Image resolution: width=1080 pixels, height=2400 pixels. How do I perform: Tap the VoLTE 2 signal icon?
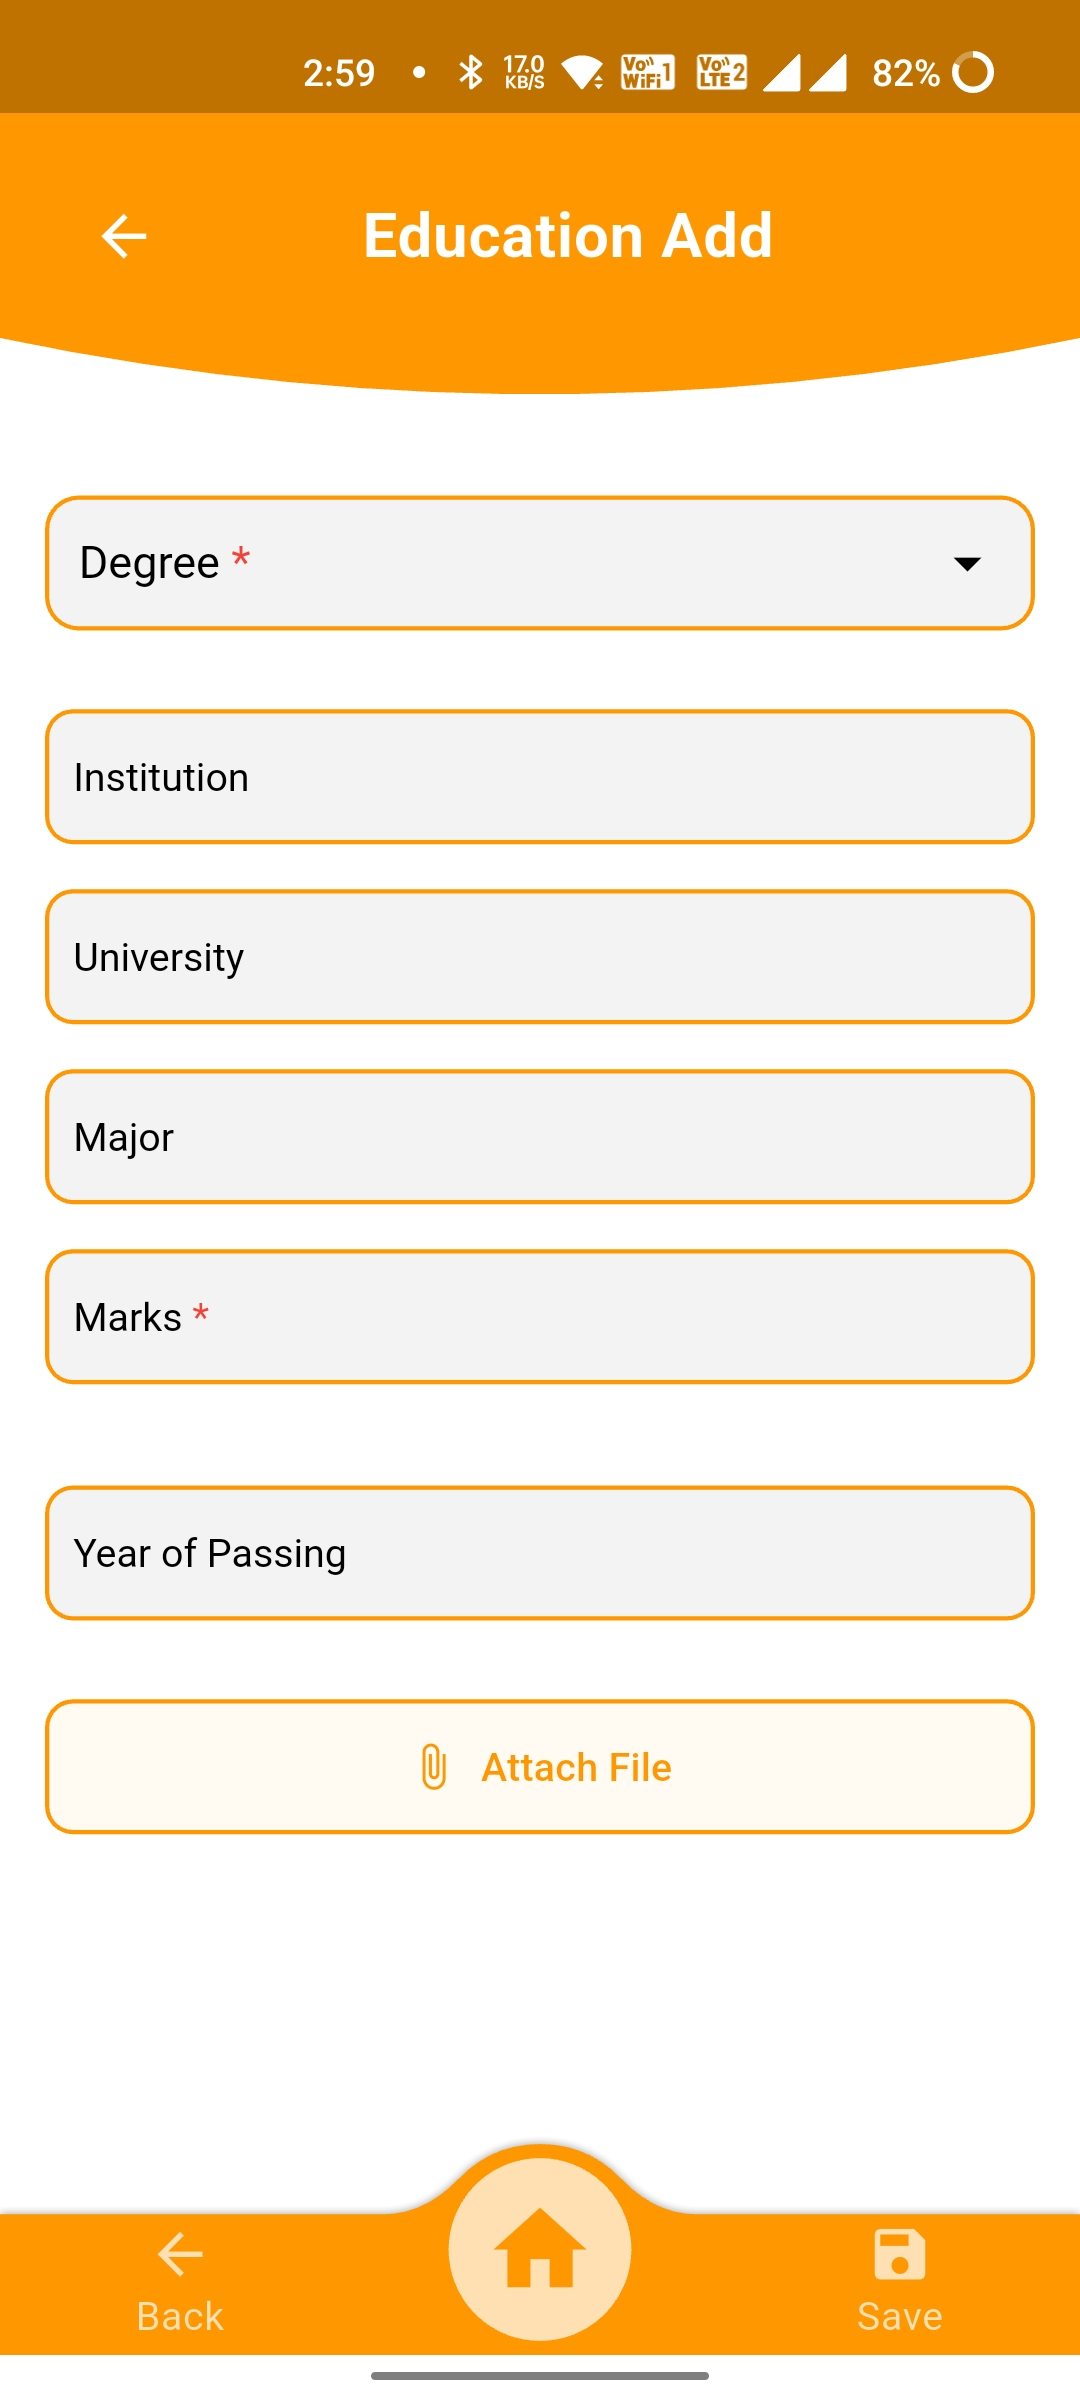[x=721, y=72]
